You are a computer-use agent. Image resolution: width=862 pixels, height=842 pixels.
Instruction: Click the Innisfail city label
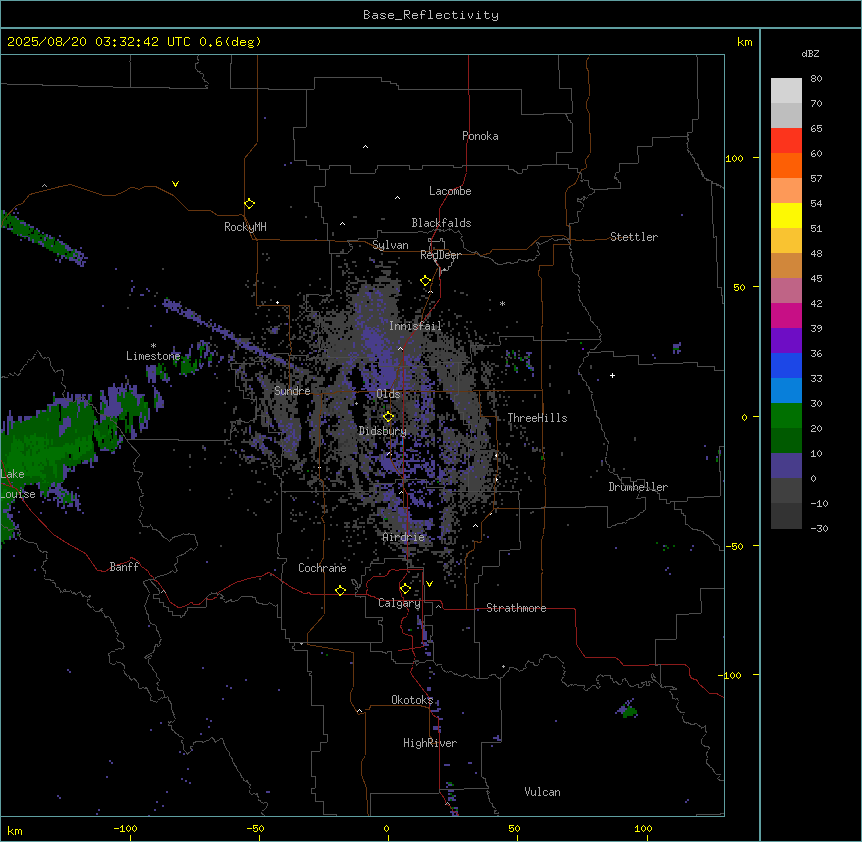(x=415, y=326)
